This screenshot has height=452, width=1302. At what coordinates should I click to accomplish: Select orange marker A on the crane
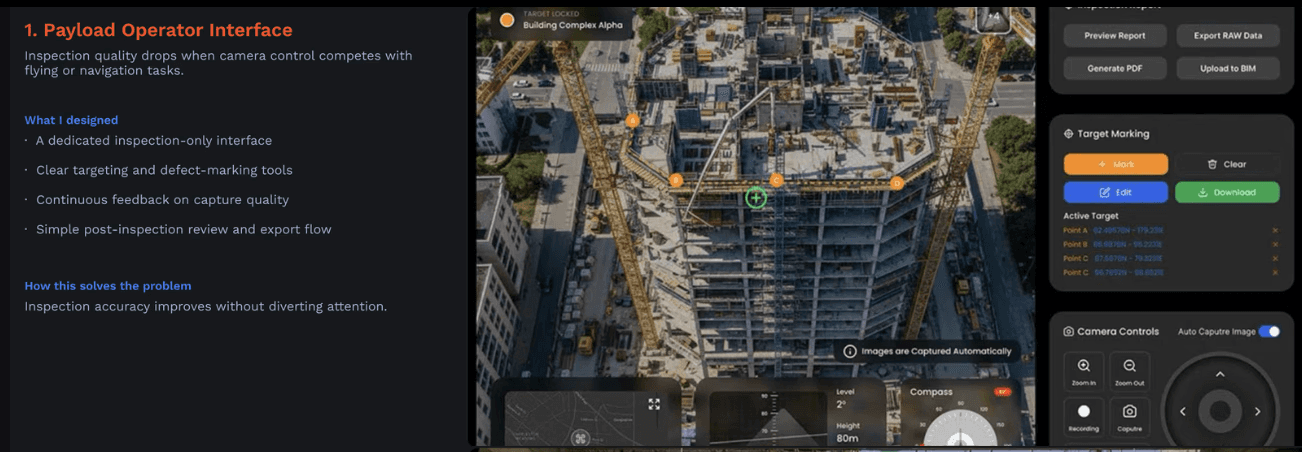[632, 120]
